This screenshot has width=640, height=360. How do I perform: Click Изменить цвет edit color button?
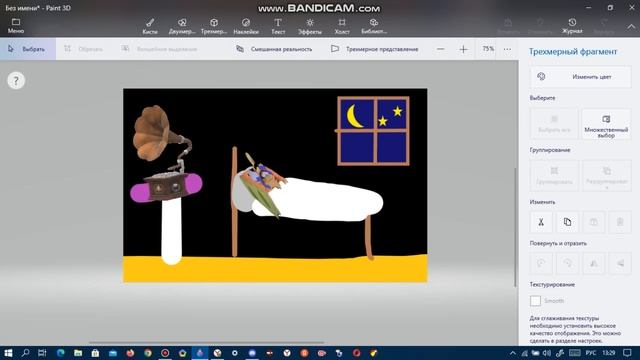580,77
